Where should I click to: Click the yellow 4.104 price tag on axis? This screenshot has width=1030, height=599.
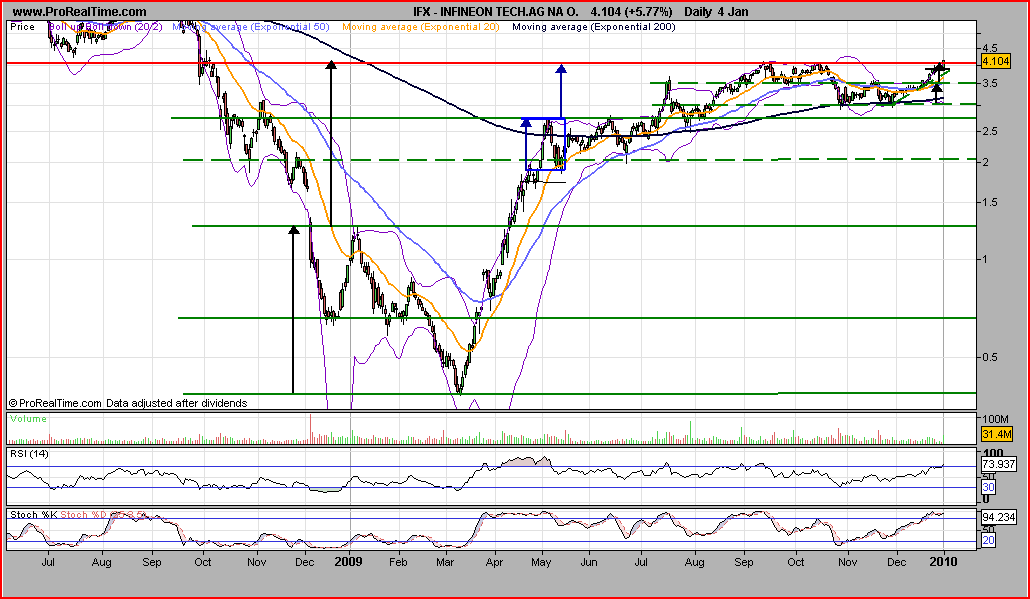[995, 61]
